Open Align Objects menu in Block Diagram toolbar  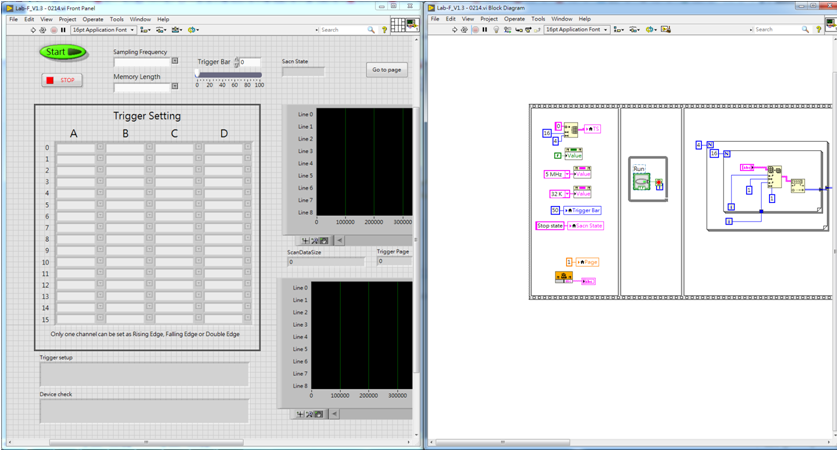pos(618,29)
